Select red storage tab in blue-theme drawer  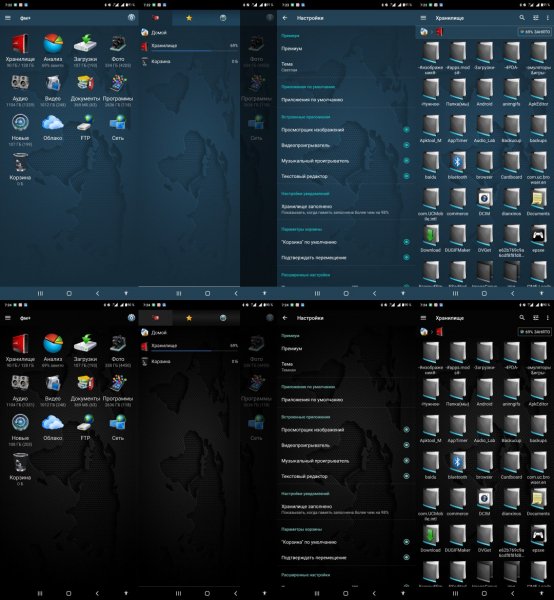click(x=155, y=18)
